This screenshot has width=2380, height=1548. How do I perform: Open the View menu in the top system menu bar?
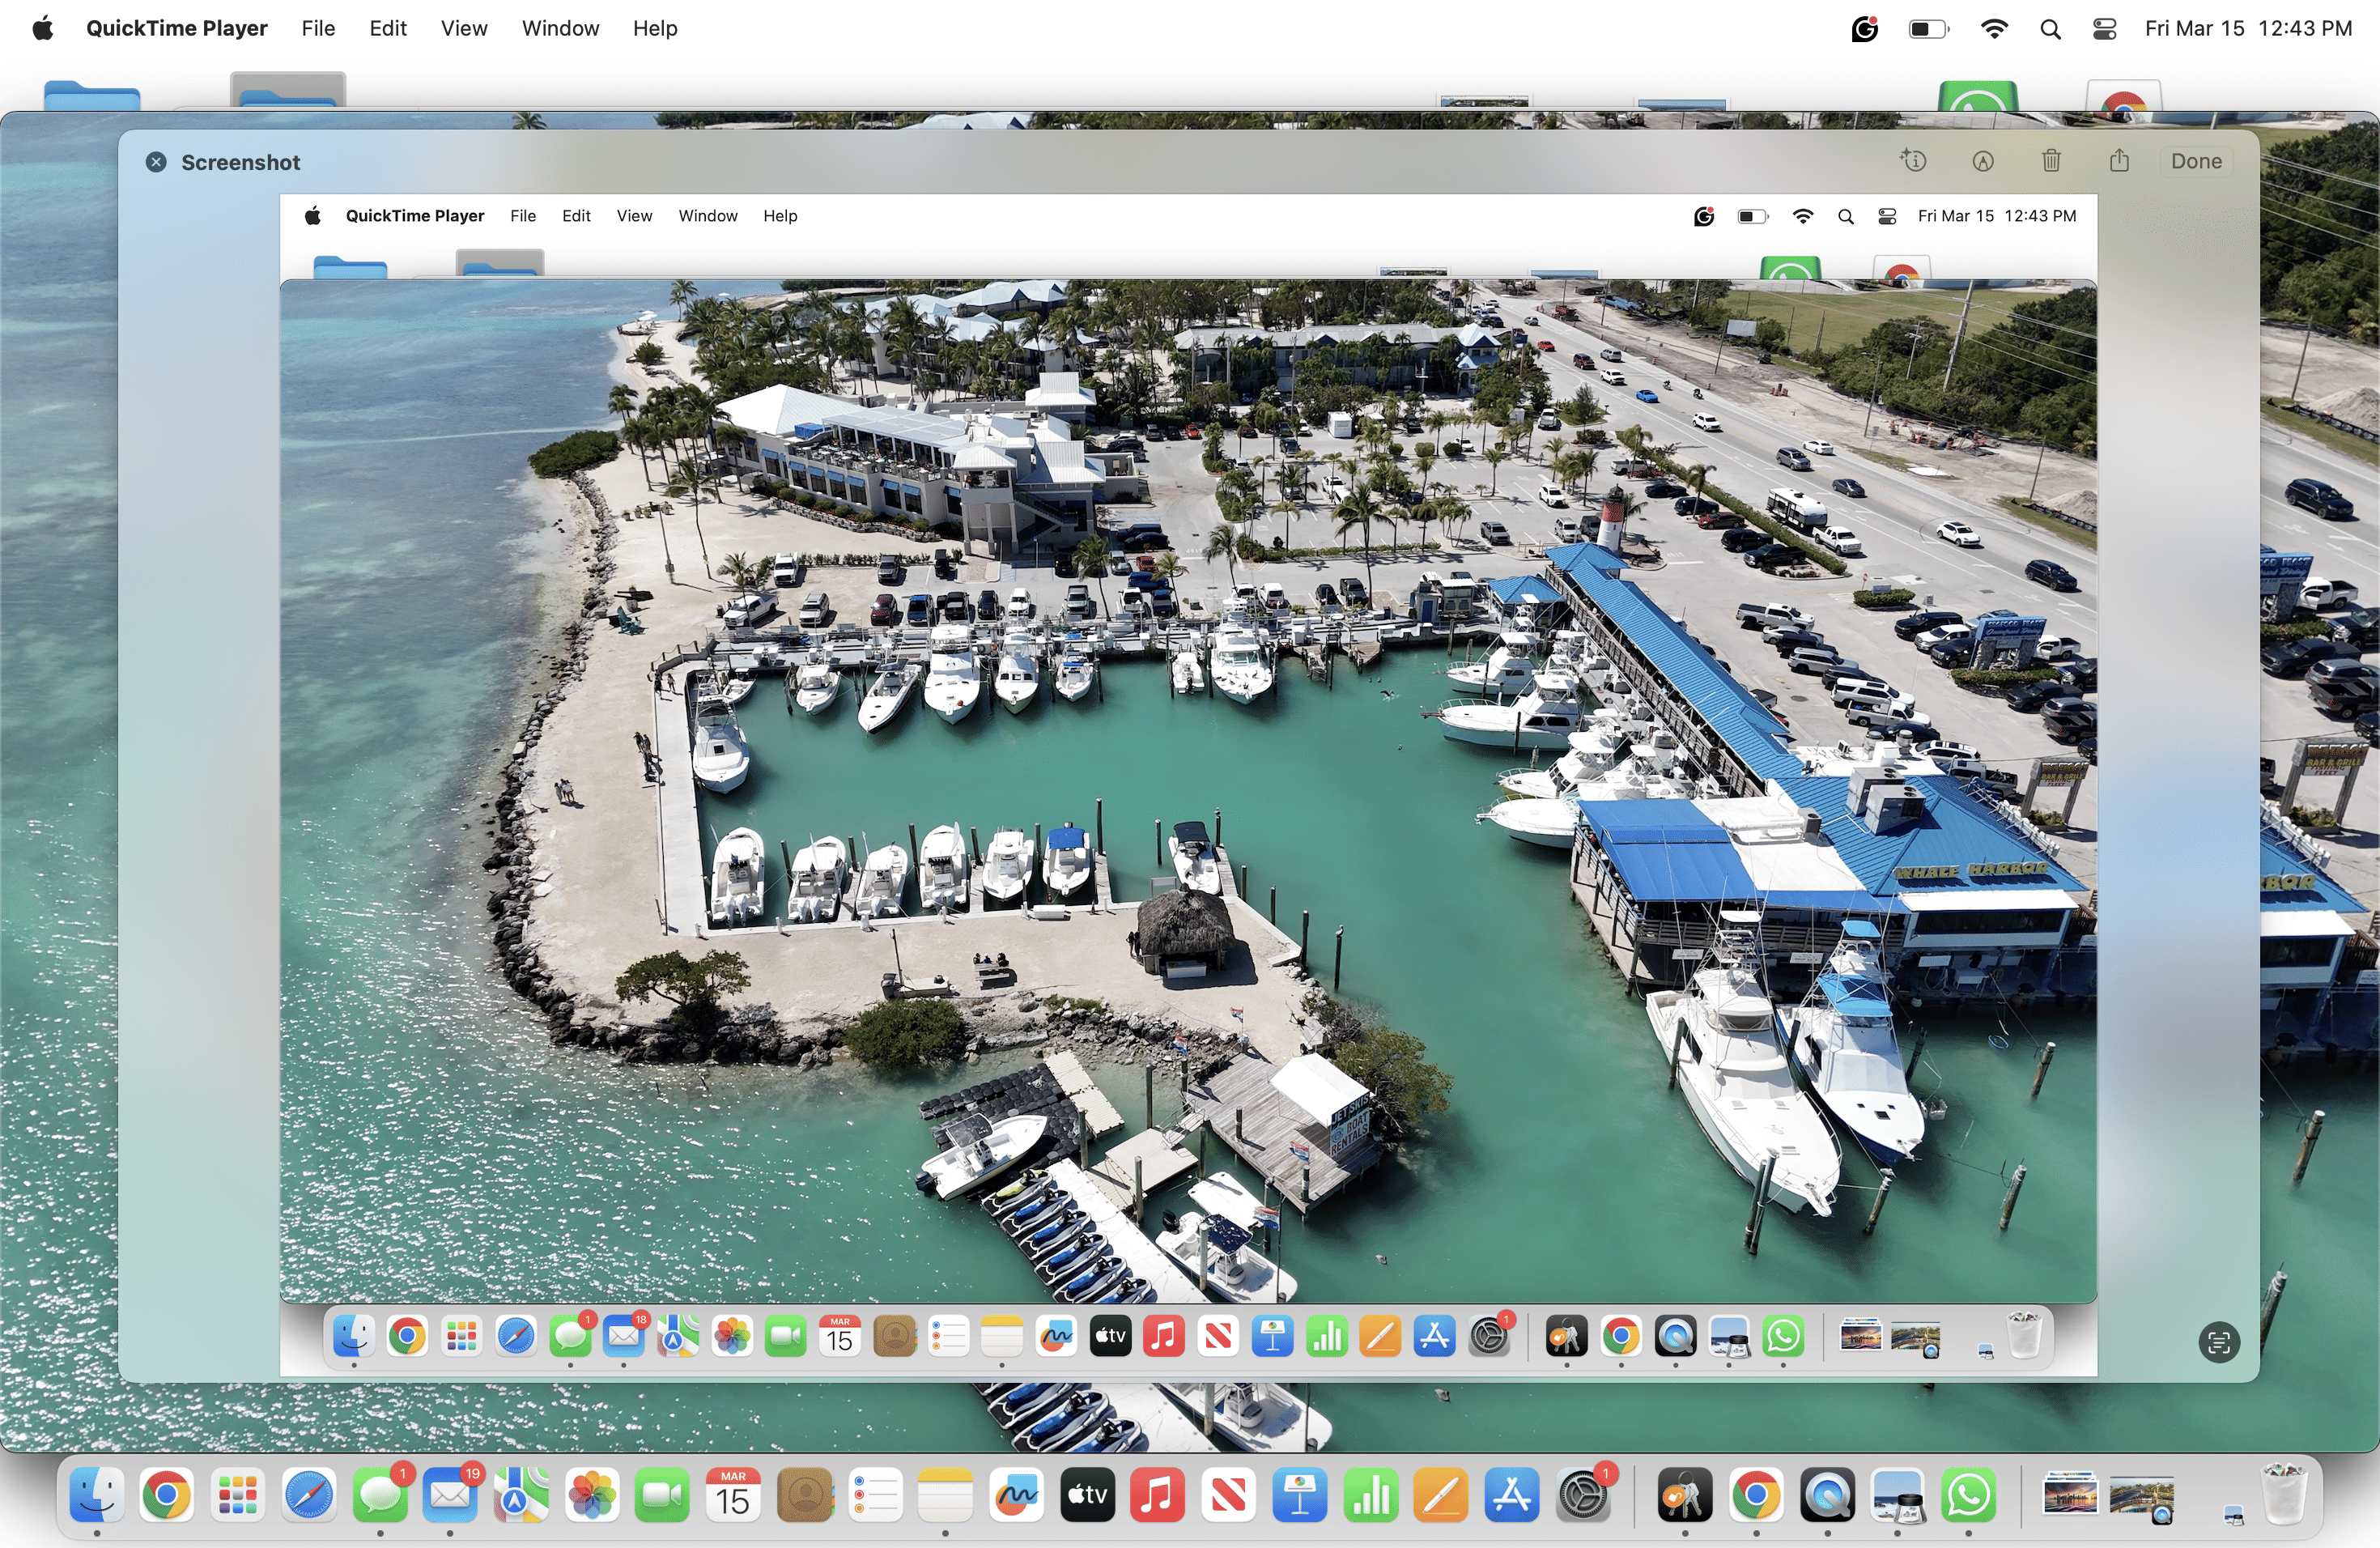click(464, 28)
